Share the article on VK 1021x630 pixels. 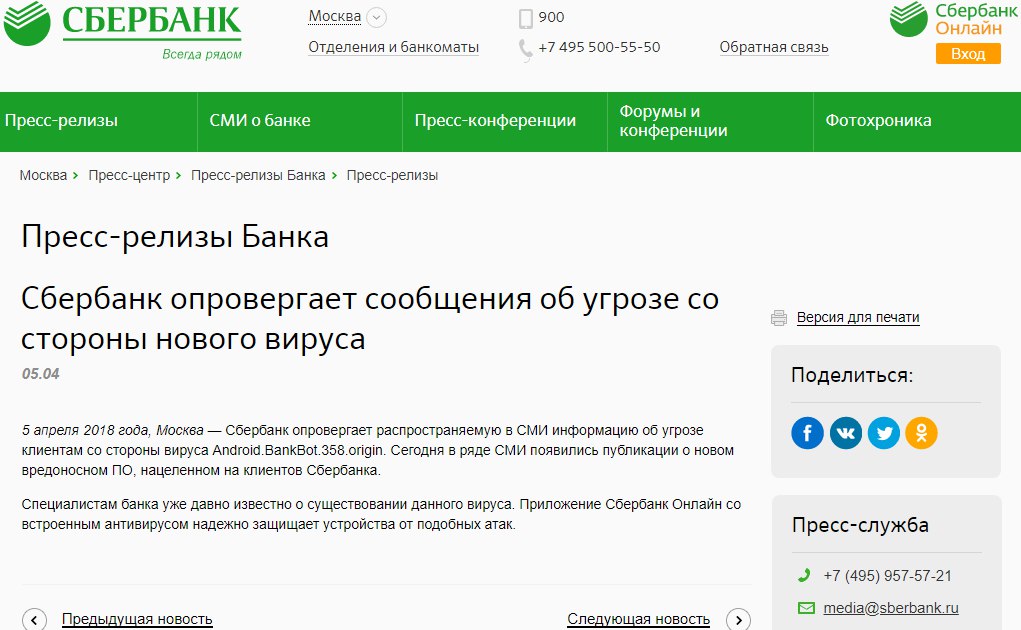[845, 433]
